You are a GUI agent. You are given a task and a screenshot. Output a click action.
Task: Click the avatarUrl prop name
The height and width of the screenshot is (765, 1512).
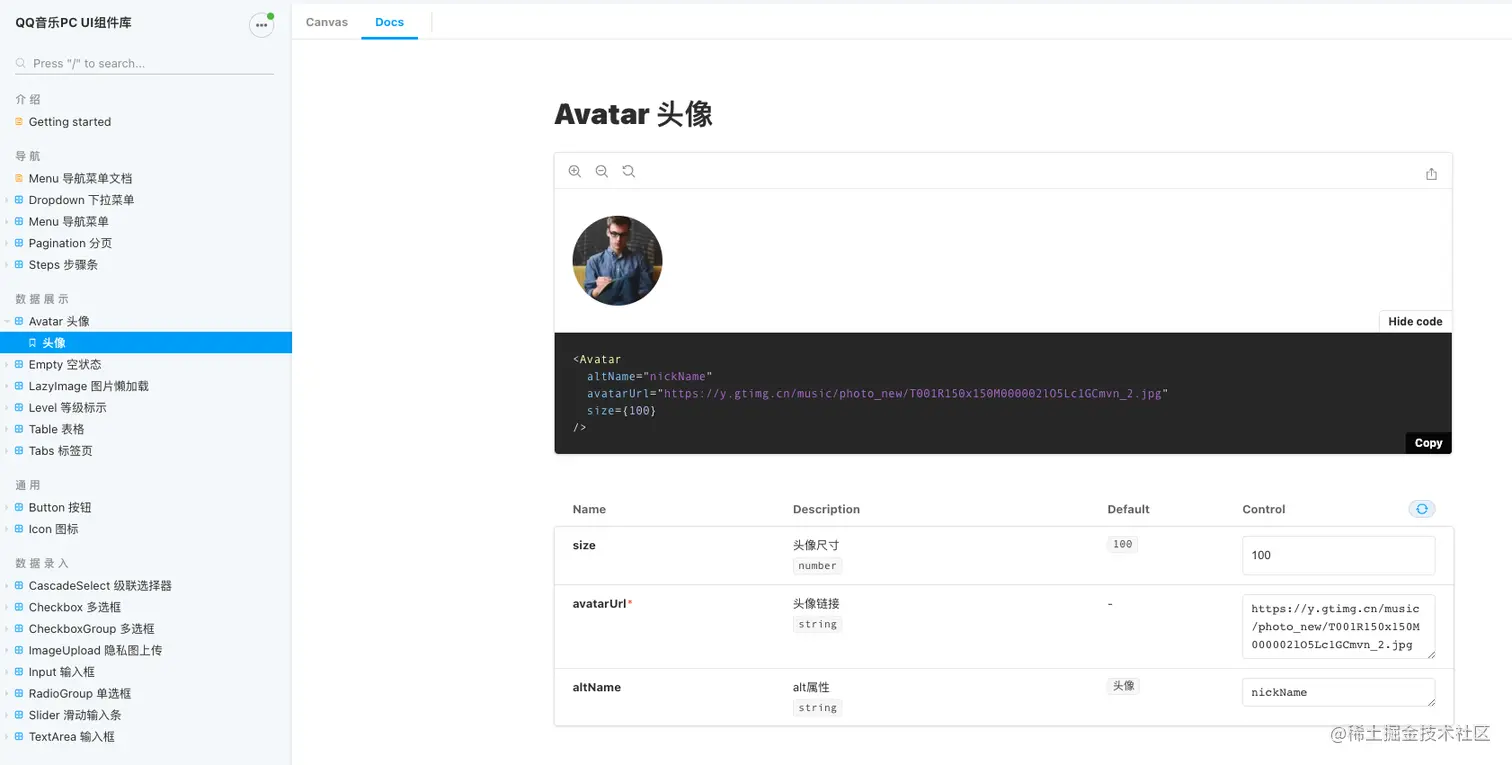coord(602,604)
